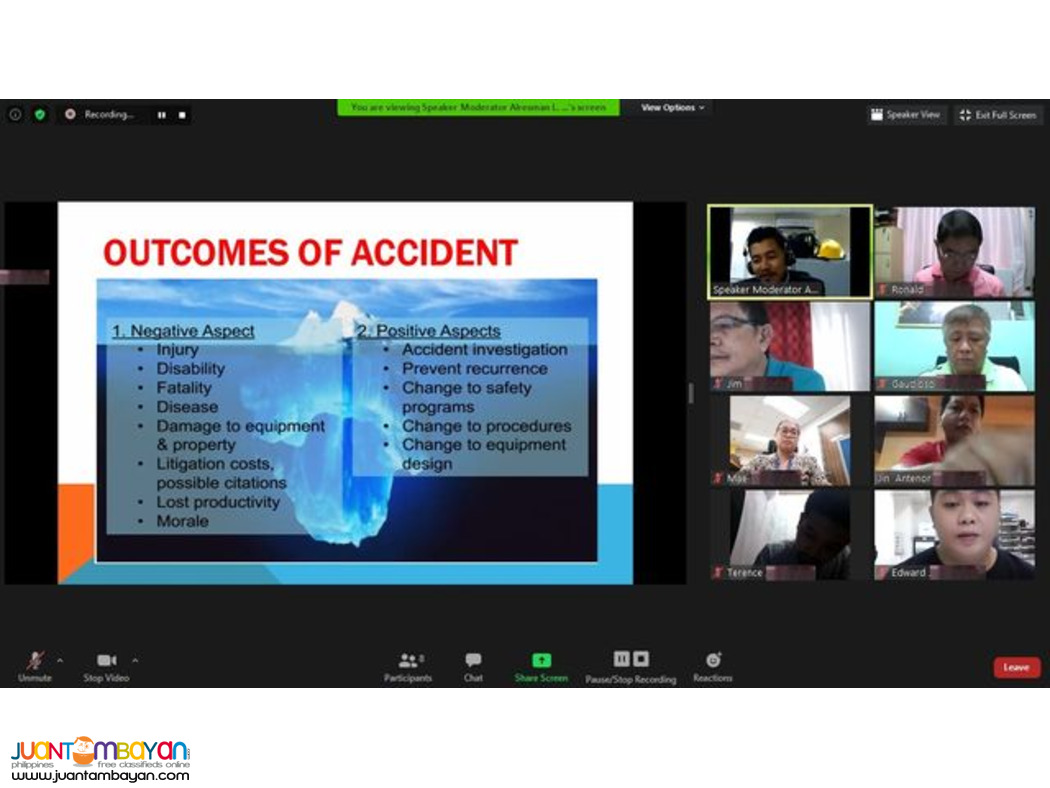Pause recording using top-left pause icon
The height and width of the screenshot is (788, 1050).
161,115
